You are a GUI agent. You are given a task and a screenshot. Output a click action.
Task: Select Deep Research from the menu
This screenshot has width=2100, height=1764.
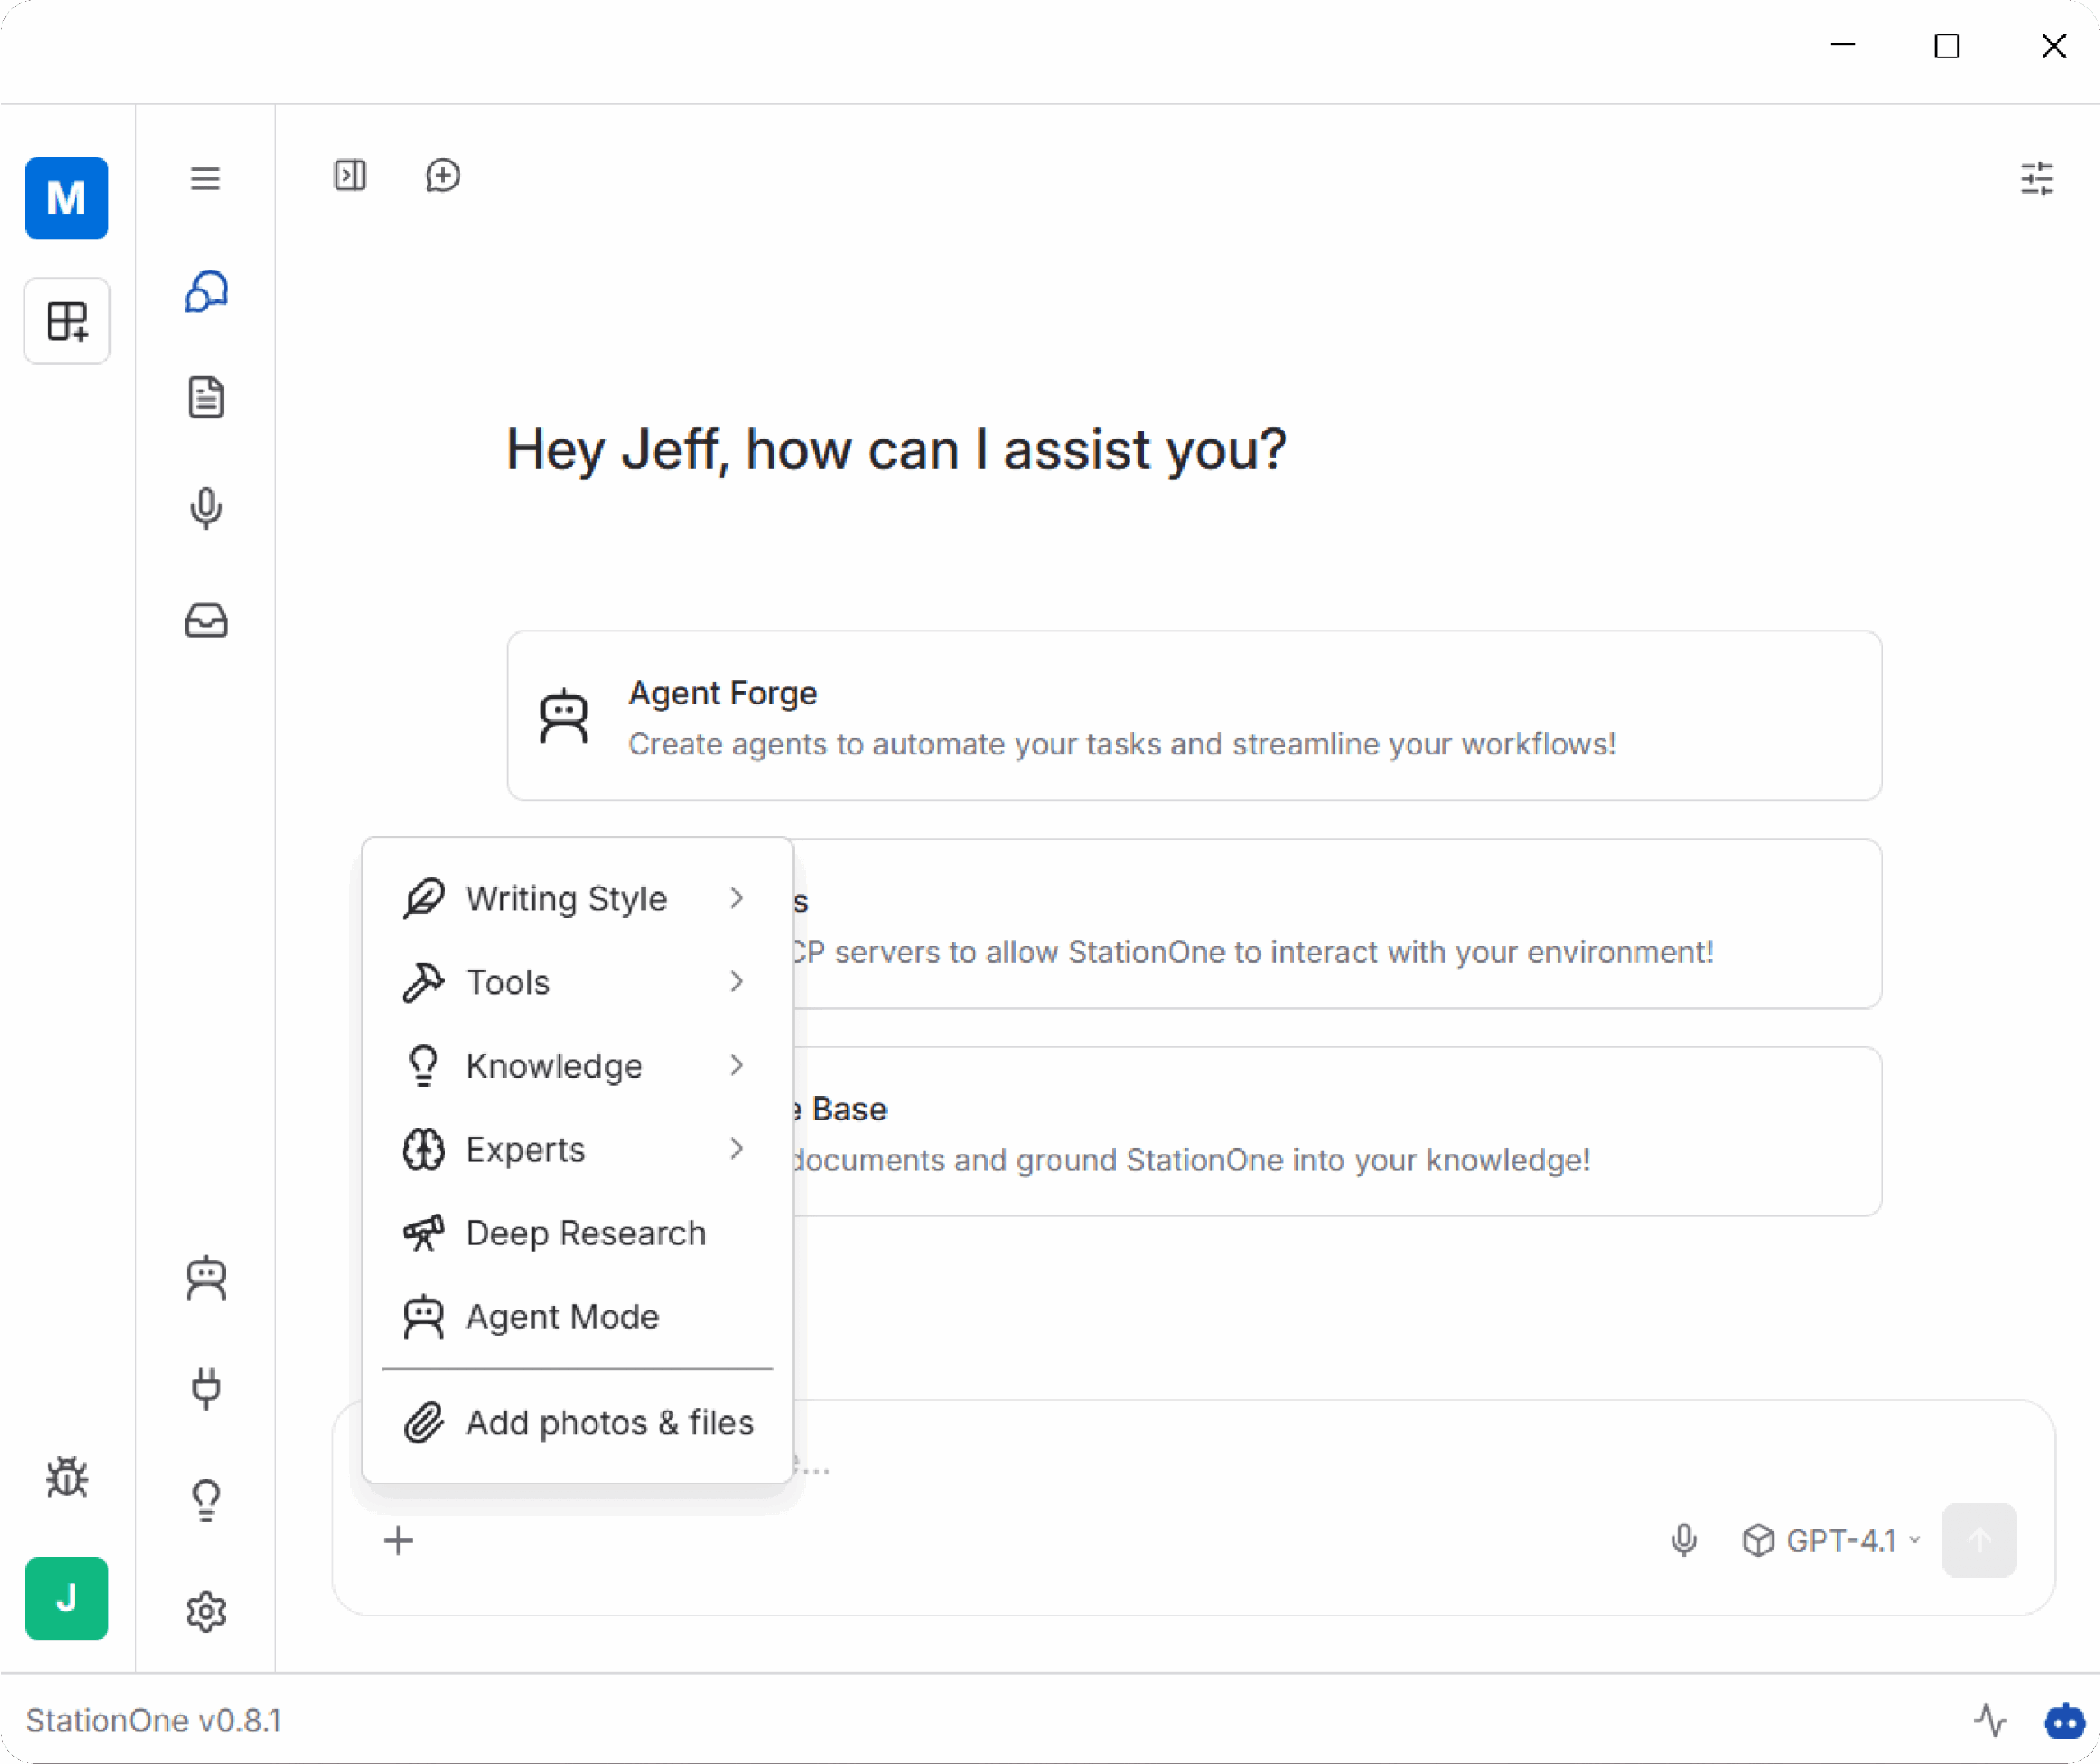tap(585, 1233)
